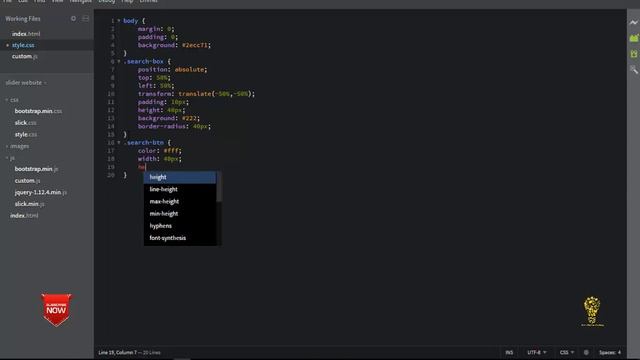Open slick.min.js in the project tree
This screenshot has width=640, height=360.
pyautogui.click(x=29, y=204)
